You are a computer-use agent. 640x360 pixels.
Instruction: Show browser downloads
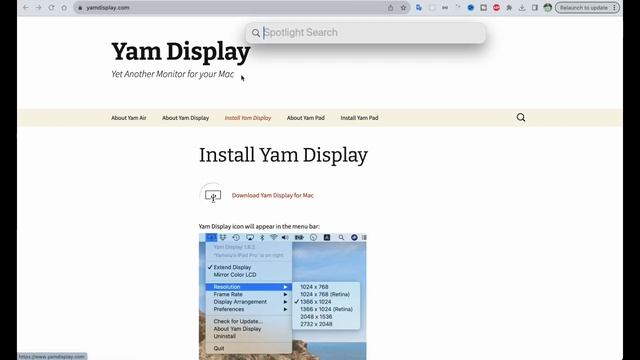(522, 8)
